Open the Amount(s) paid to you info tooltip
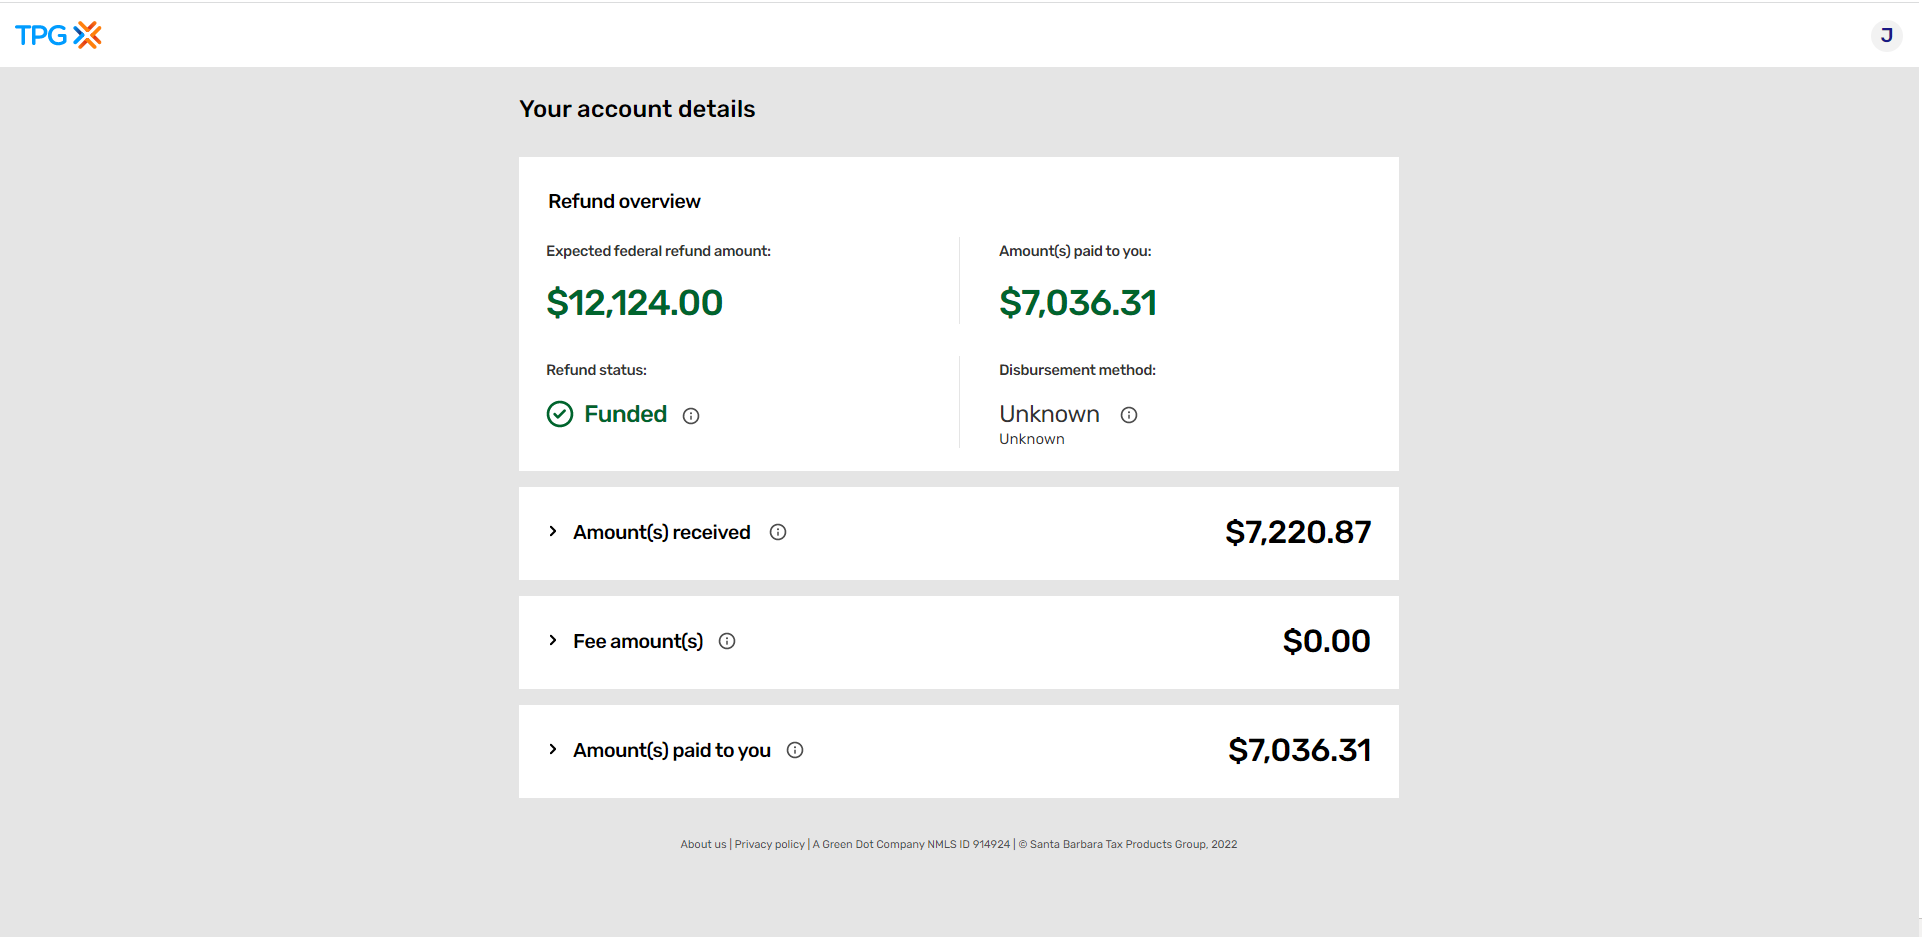 pyautogui.click(x=795, y=750)
